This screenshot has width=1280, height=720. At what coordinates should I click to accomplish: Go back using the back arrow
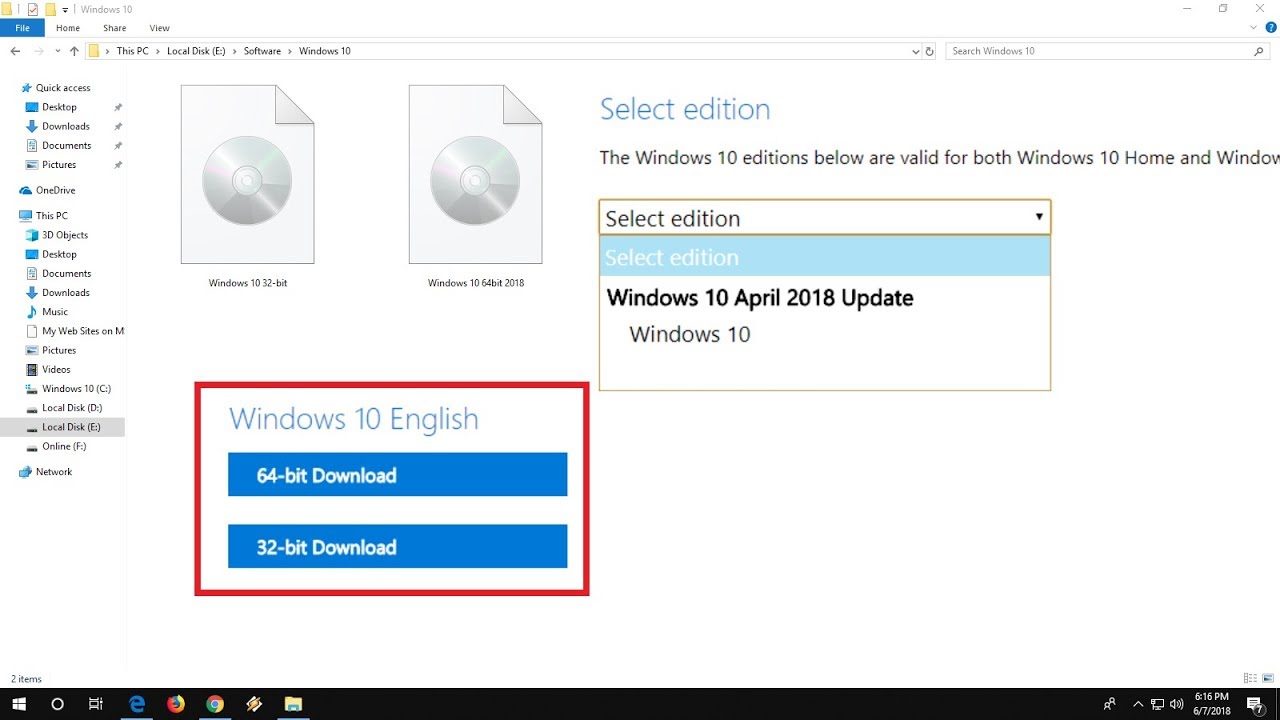click(x=15, y=51)
